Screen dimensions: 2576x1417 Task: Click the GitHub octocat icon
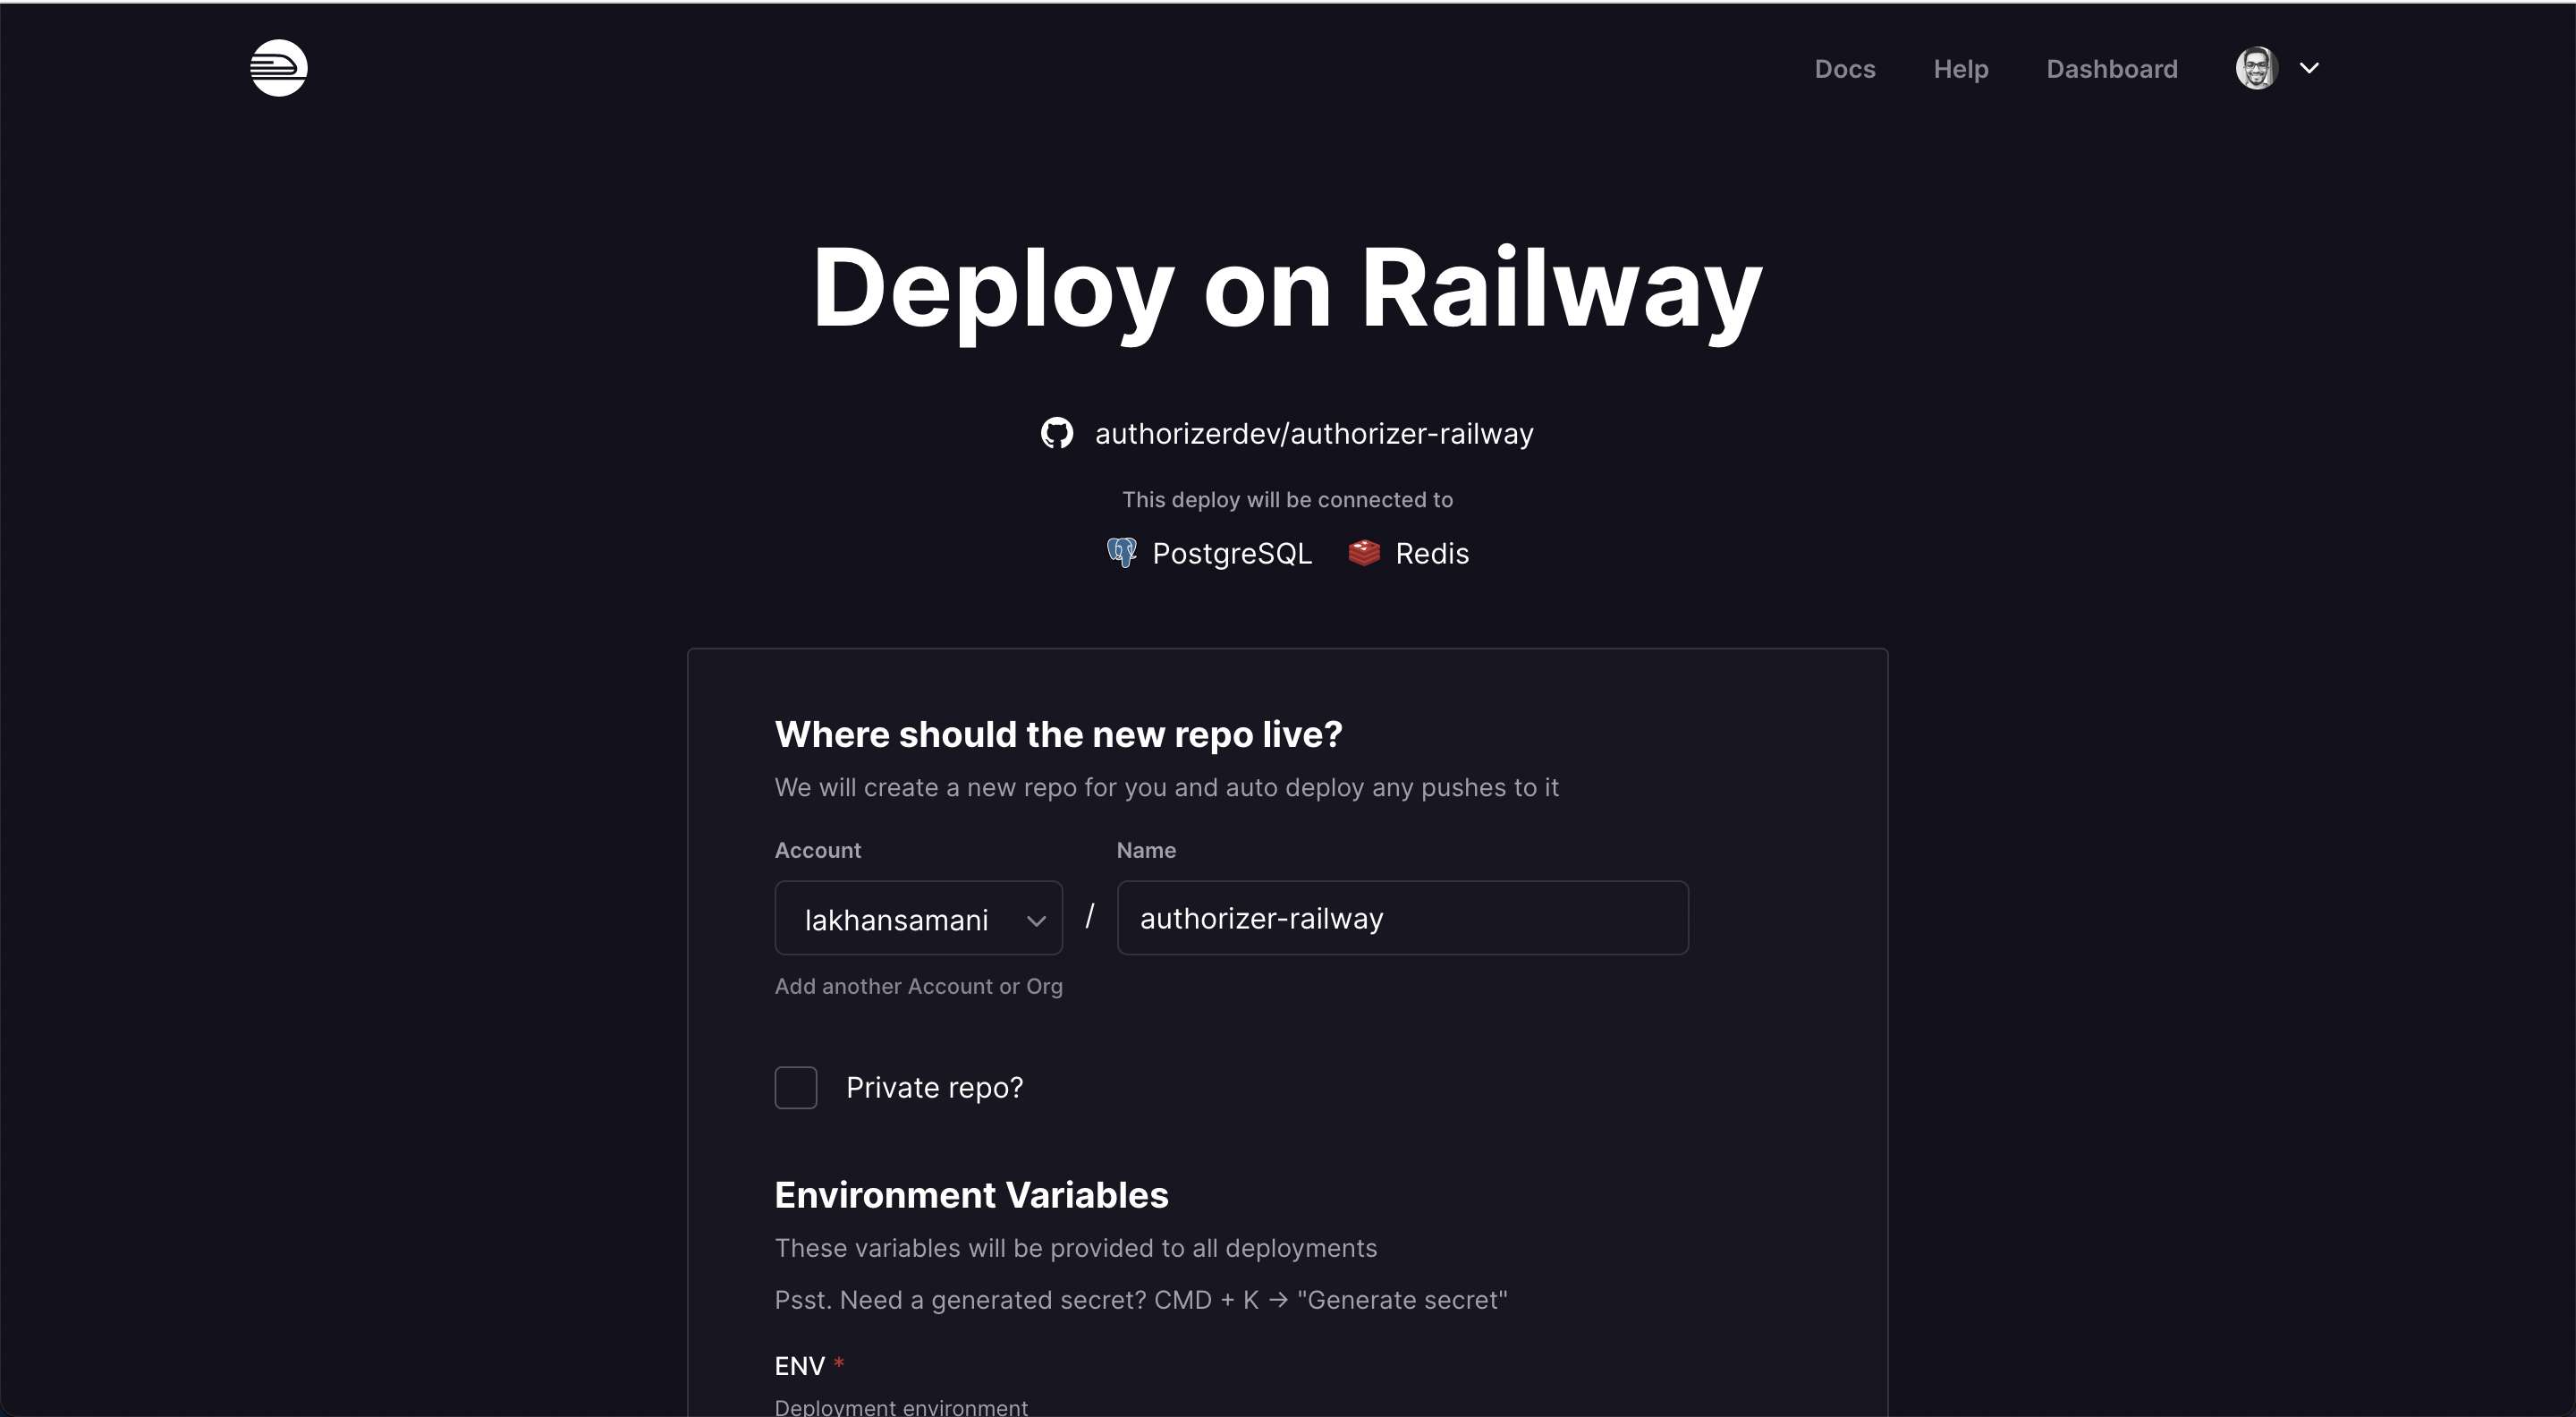click(x=1056, y=433)
